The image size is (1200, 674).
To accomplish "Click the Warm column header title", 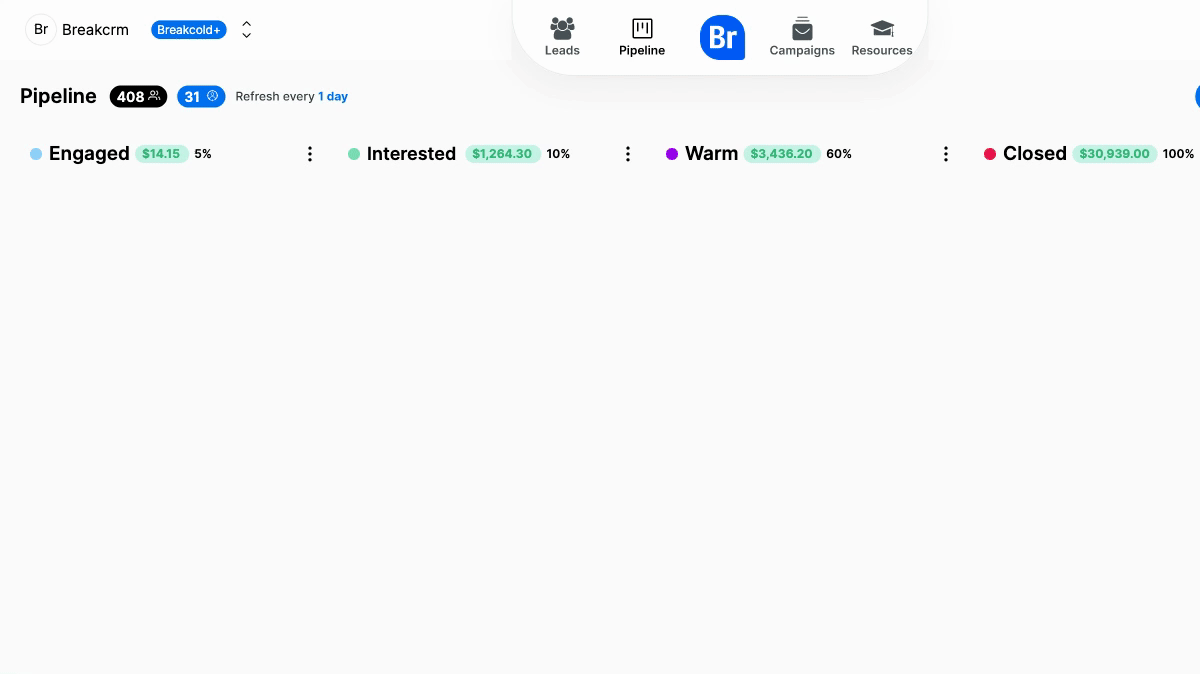I will [x=711, y=154].
